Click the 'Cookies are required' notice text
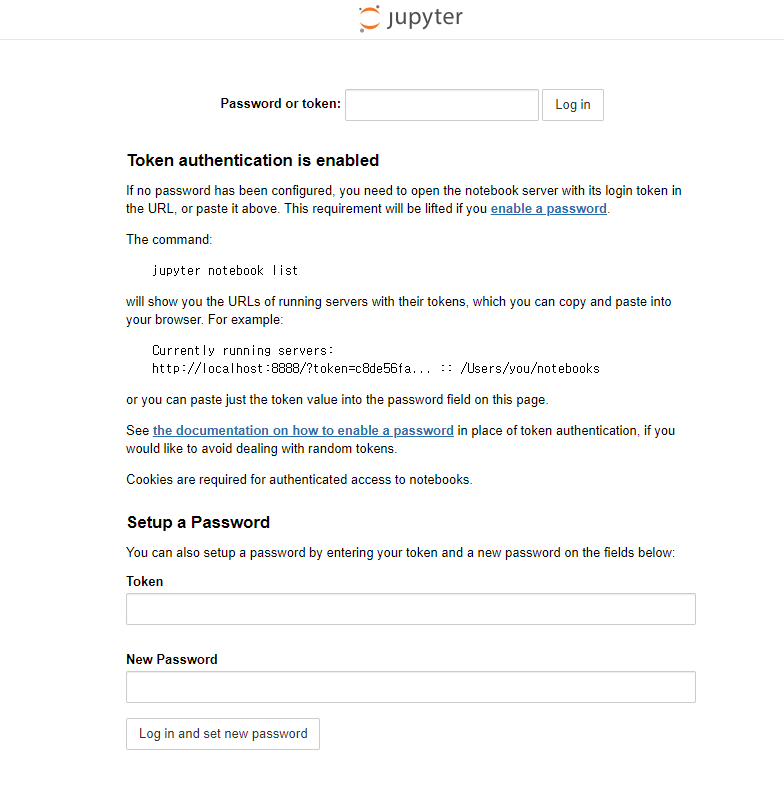784x798 pixels. click(x=299, y=479)
